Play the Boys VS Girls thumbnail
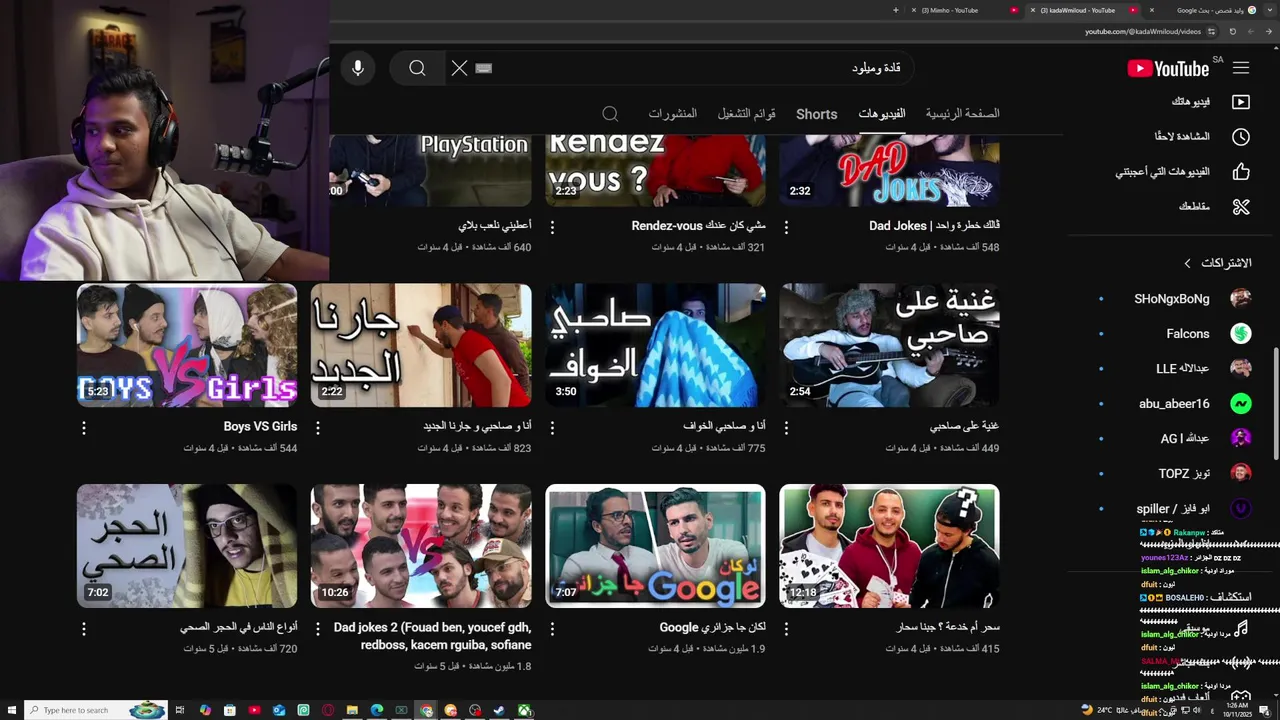The image size is (1280, 720). pos(187,345)
